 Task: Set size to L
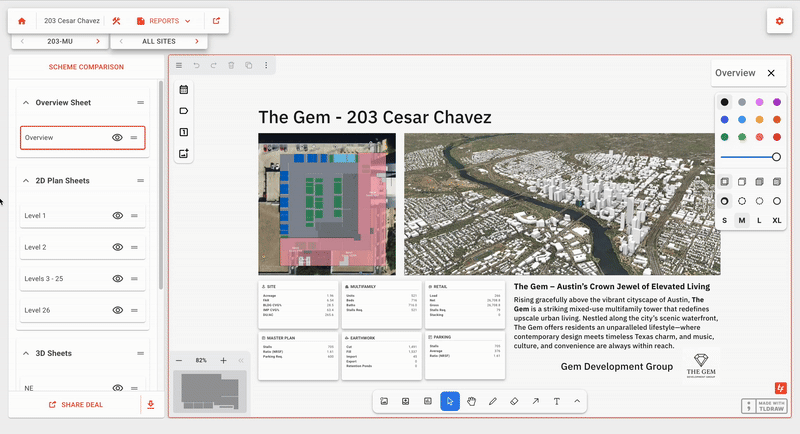point(759,220)
